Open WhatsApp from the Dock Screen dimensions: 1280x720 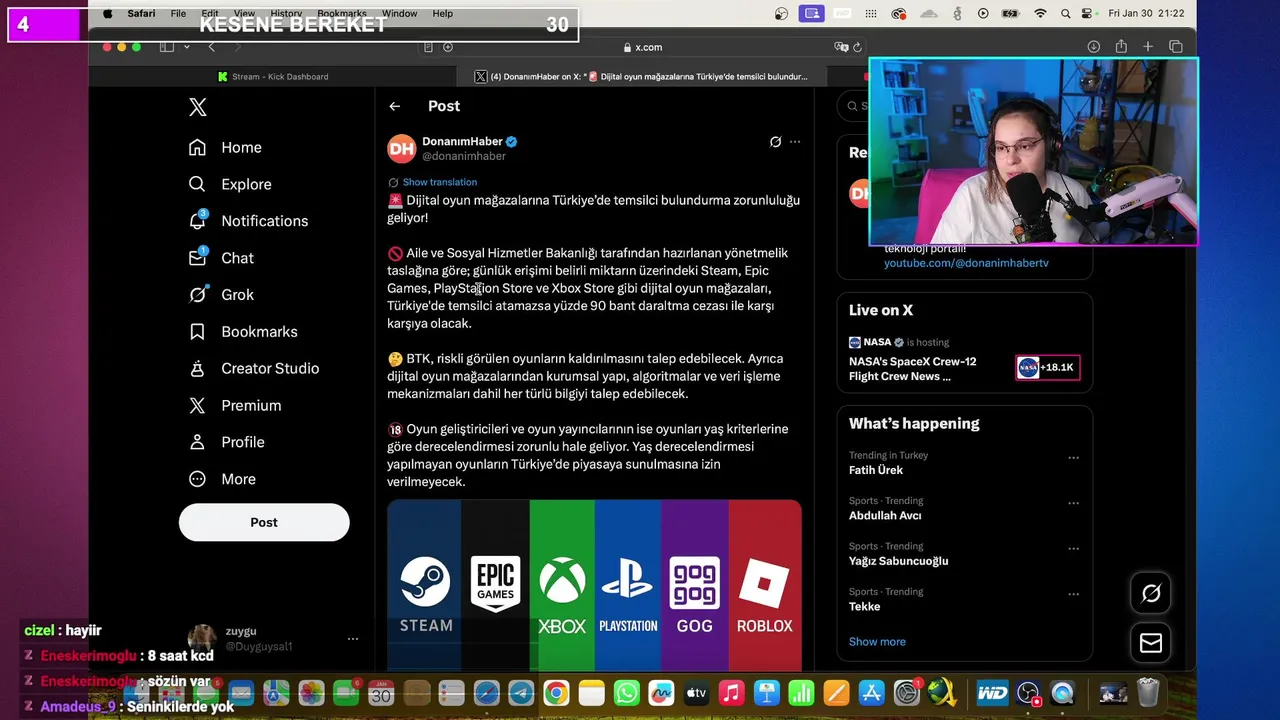(x=627, y=693)
